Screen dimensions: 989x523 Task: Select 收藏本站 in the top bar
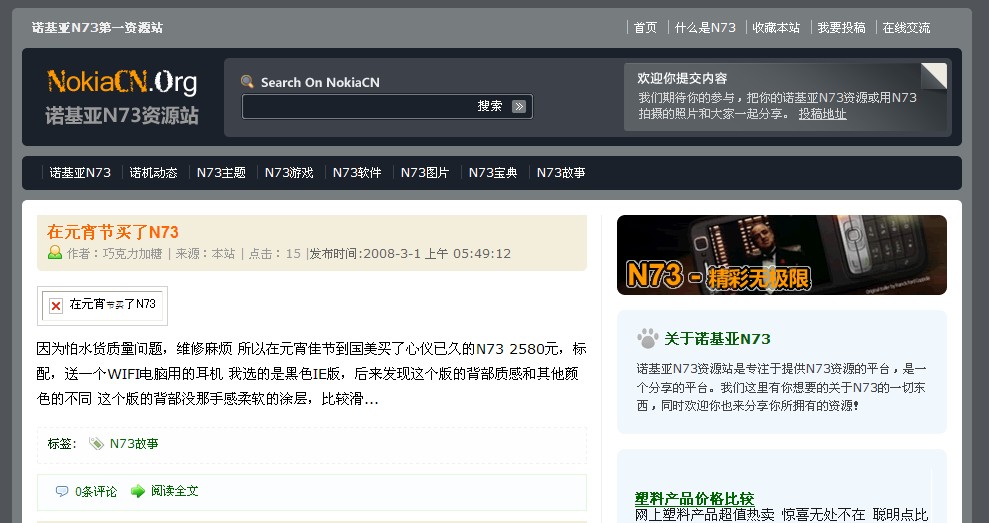pos(776,28)
